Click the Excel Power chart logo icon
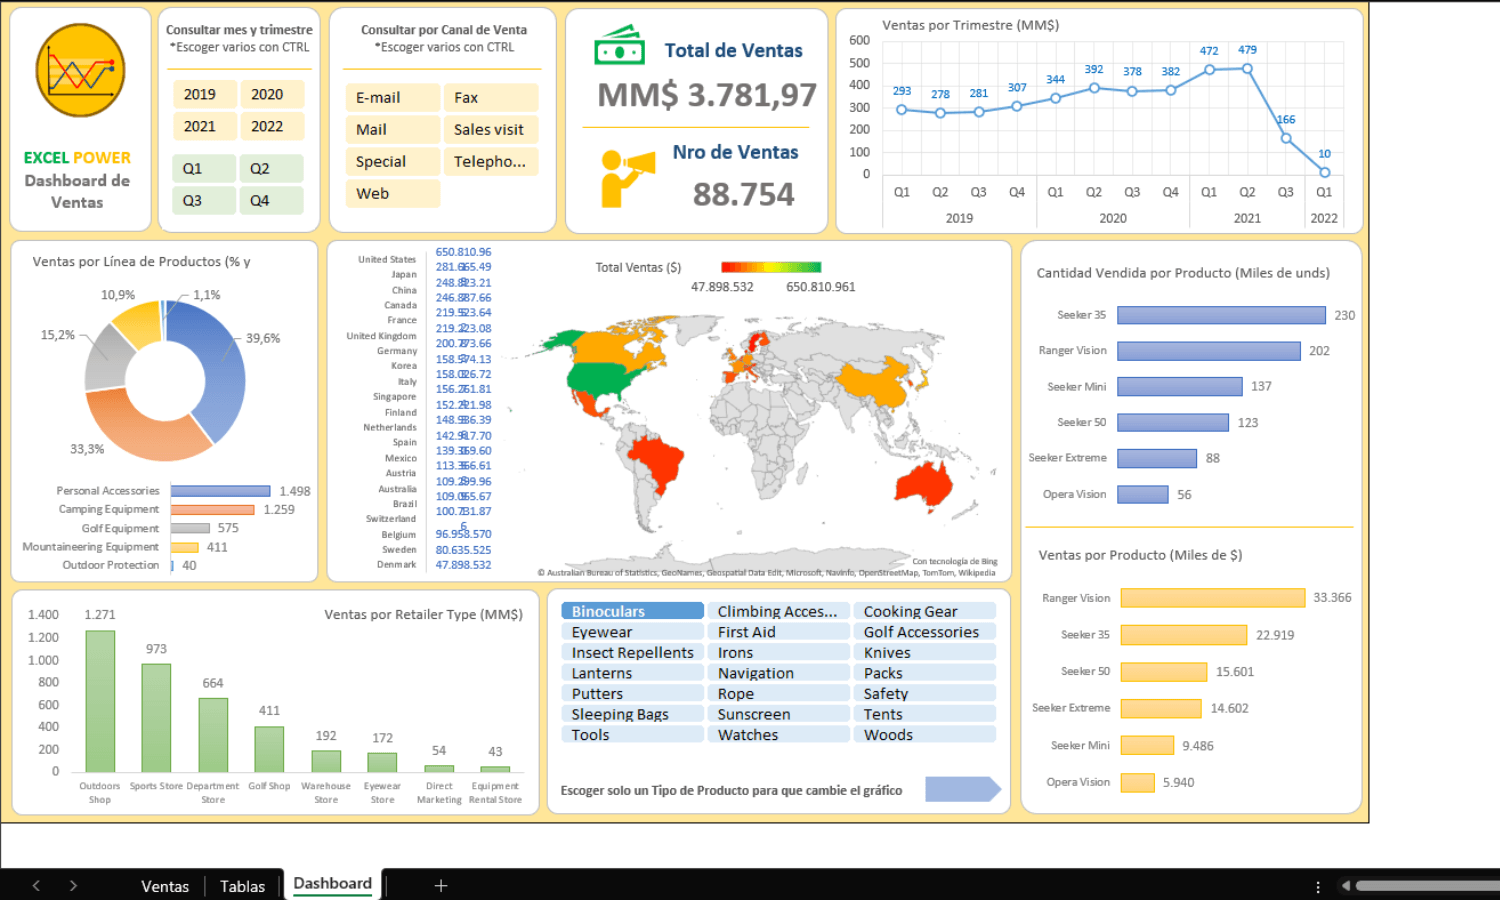This screenshot has height=900, width=1500. click(x=80, y=71)
